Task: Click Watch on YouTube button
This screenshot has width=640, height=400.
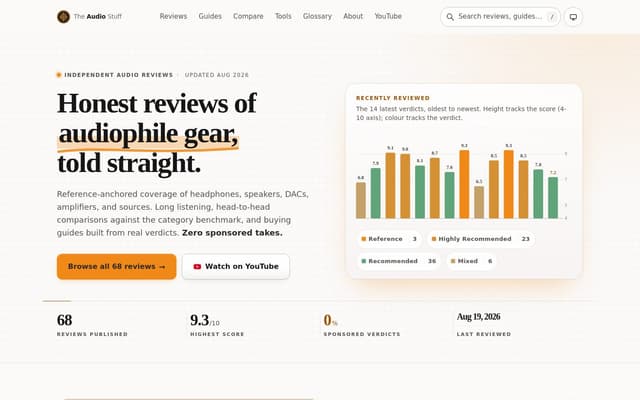Action: [x=236, y=267]
